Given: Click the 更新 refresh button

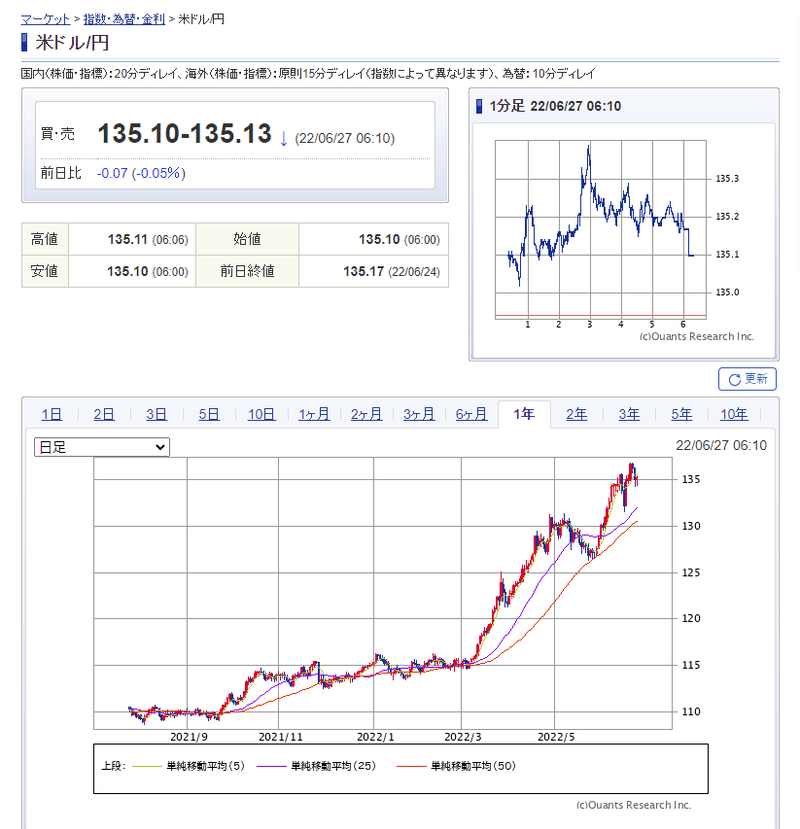Looking at the screenshot, I should [747, 379].
